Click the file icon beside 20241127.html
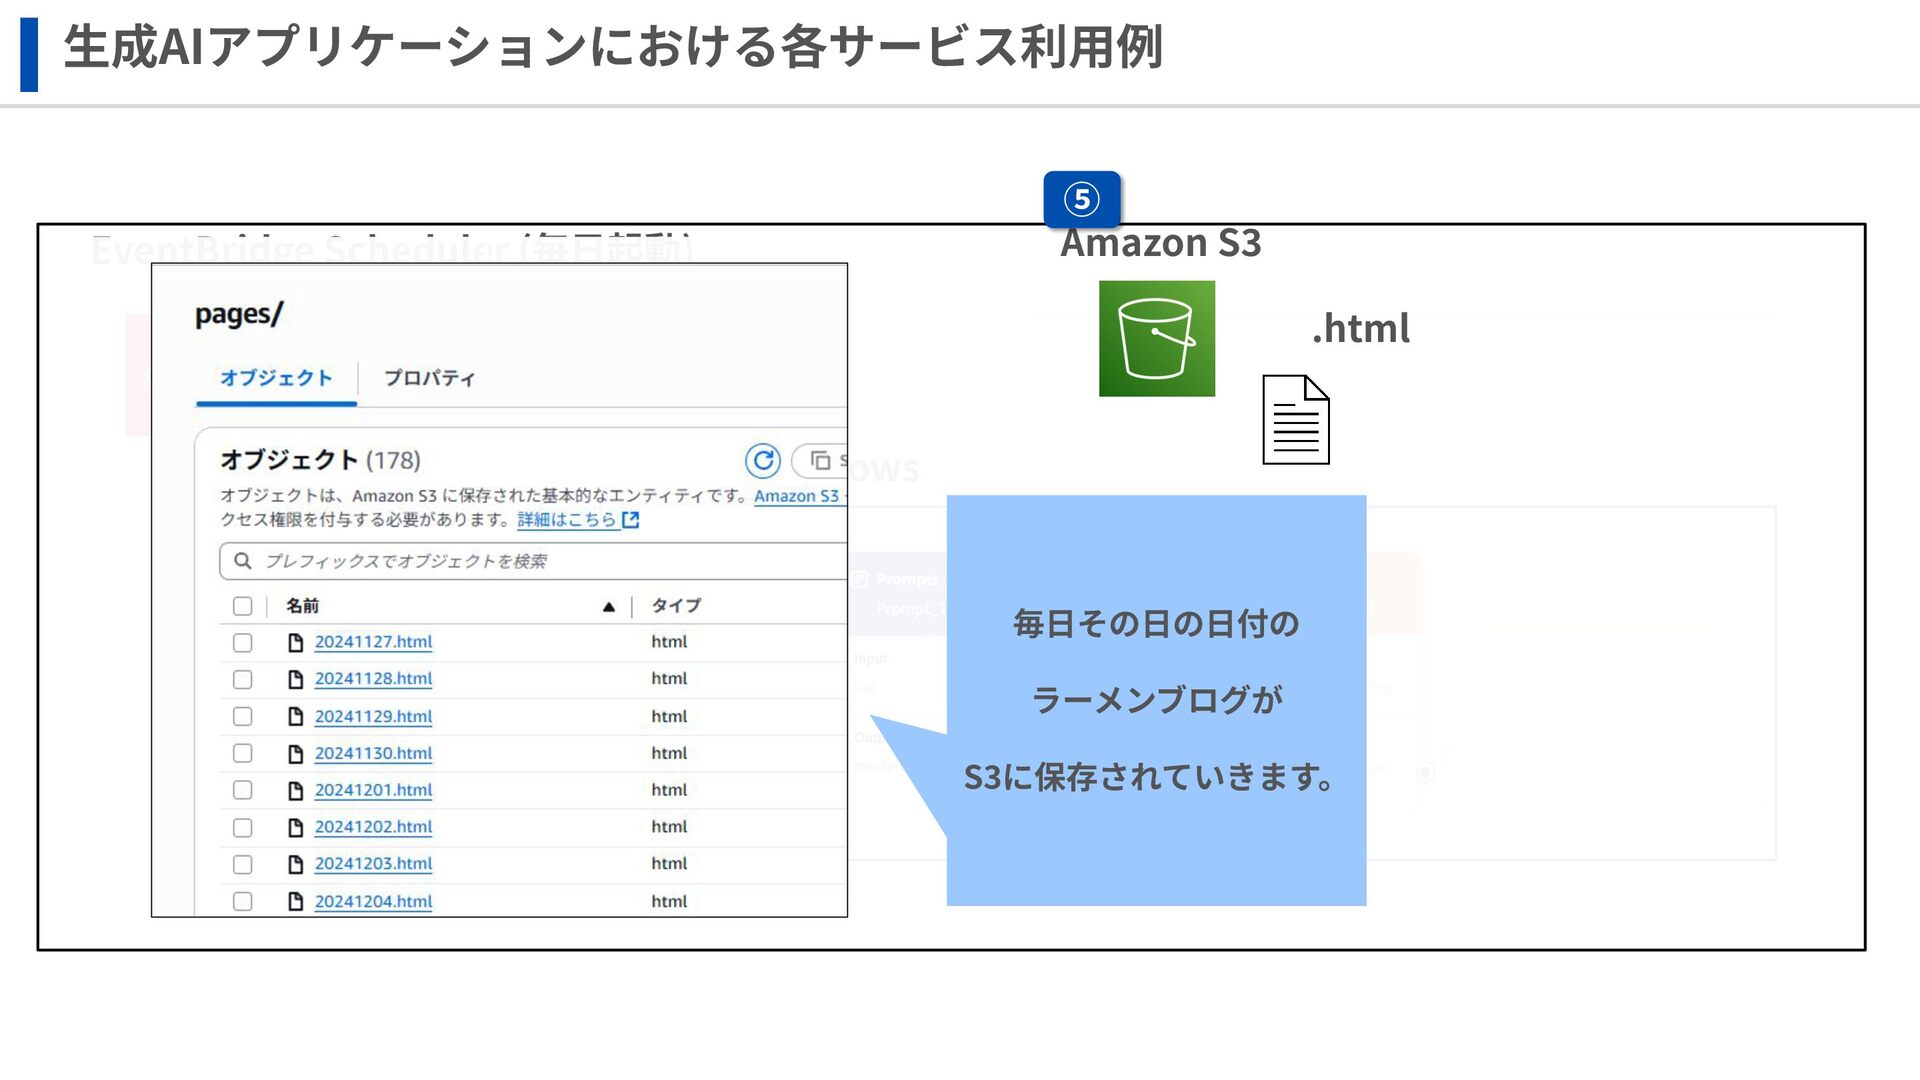This screenshot has width=1920, height=1080. pos(295,643)
